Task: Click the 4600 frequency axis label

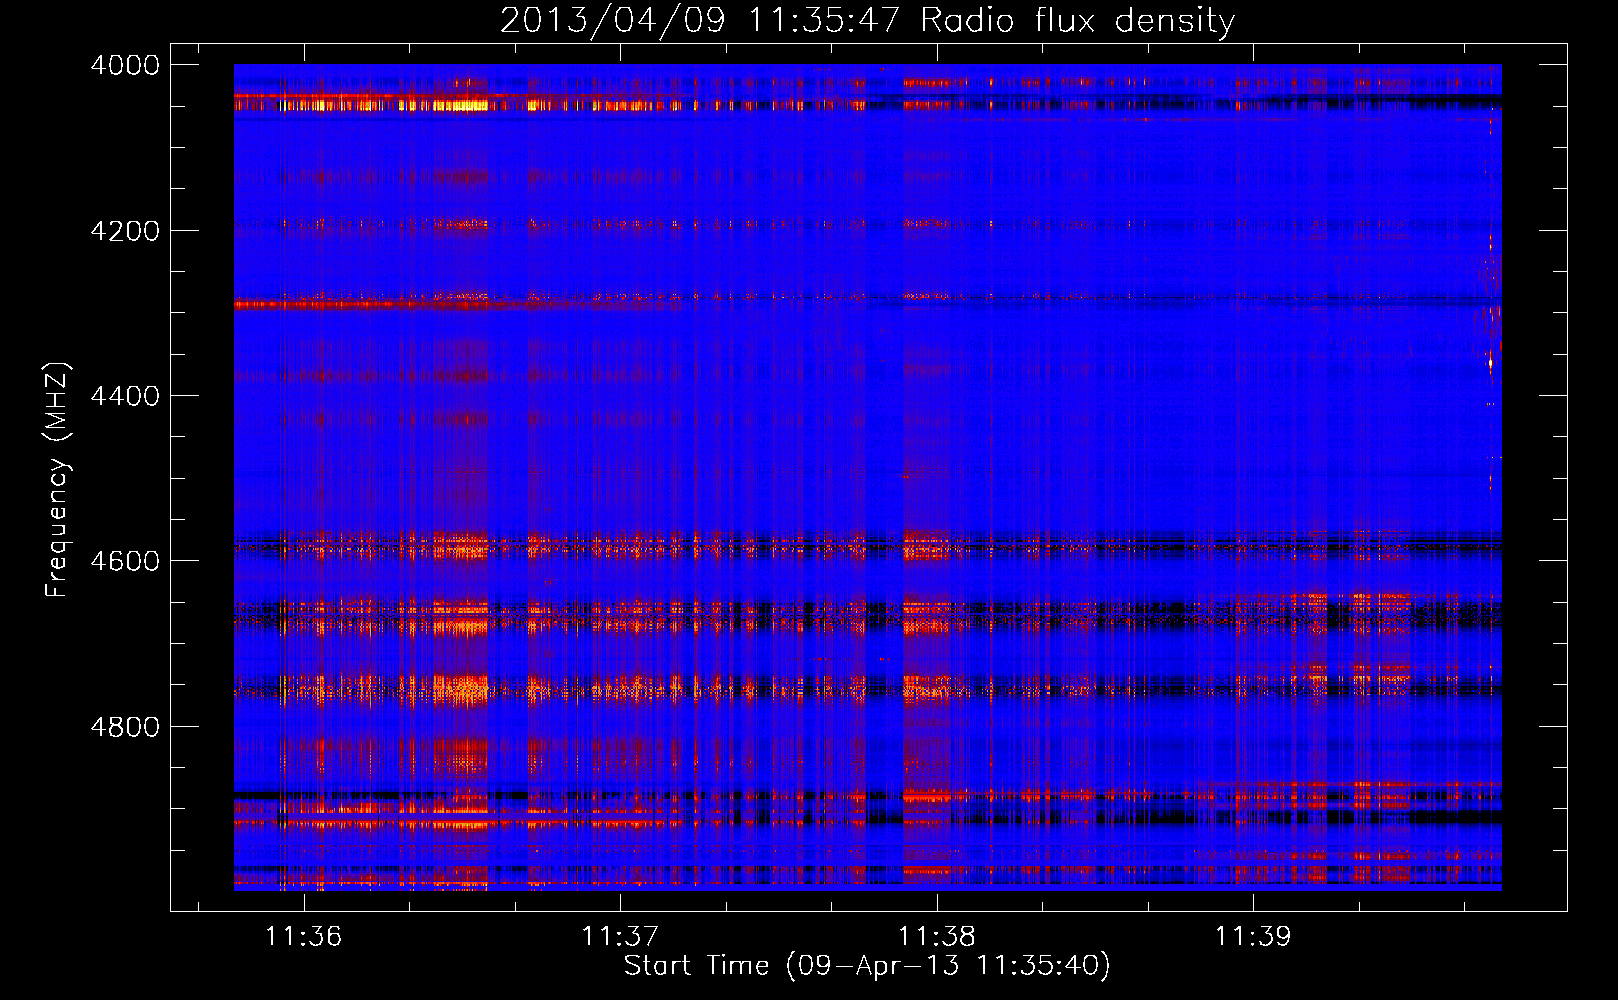Action: coord(125,561)
